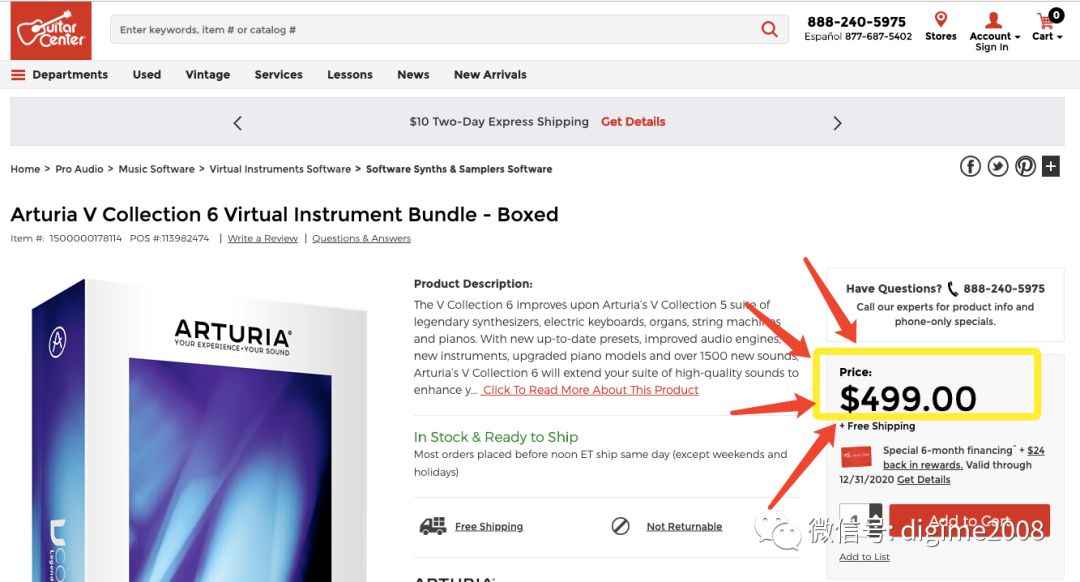Click Get Details shipping link
Image resolution: width=1080 pixels, height=582 pixels.
pyautogui.click(x=633, y=121)
